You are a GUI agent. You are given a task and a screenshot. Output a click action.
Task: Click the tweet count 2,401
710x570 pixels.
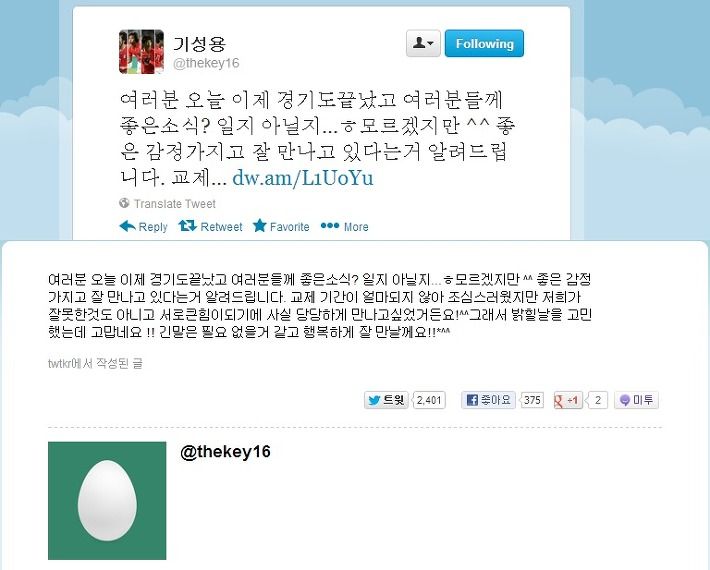429,400
